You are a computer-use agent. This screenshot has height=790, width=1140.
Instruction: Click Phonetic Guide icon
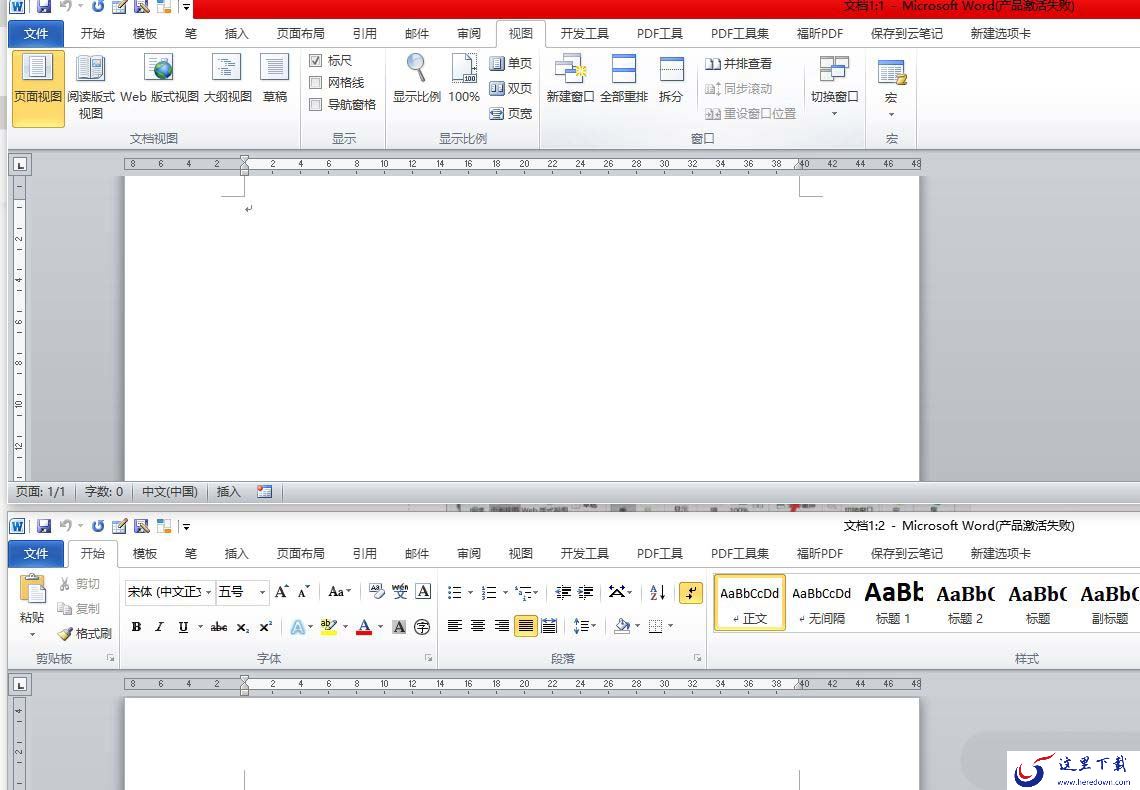coord(400,592)
